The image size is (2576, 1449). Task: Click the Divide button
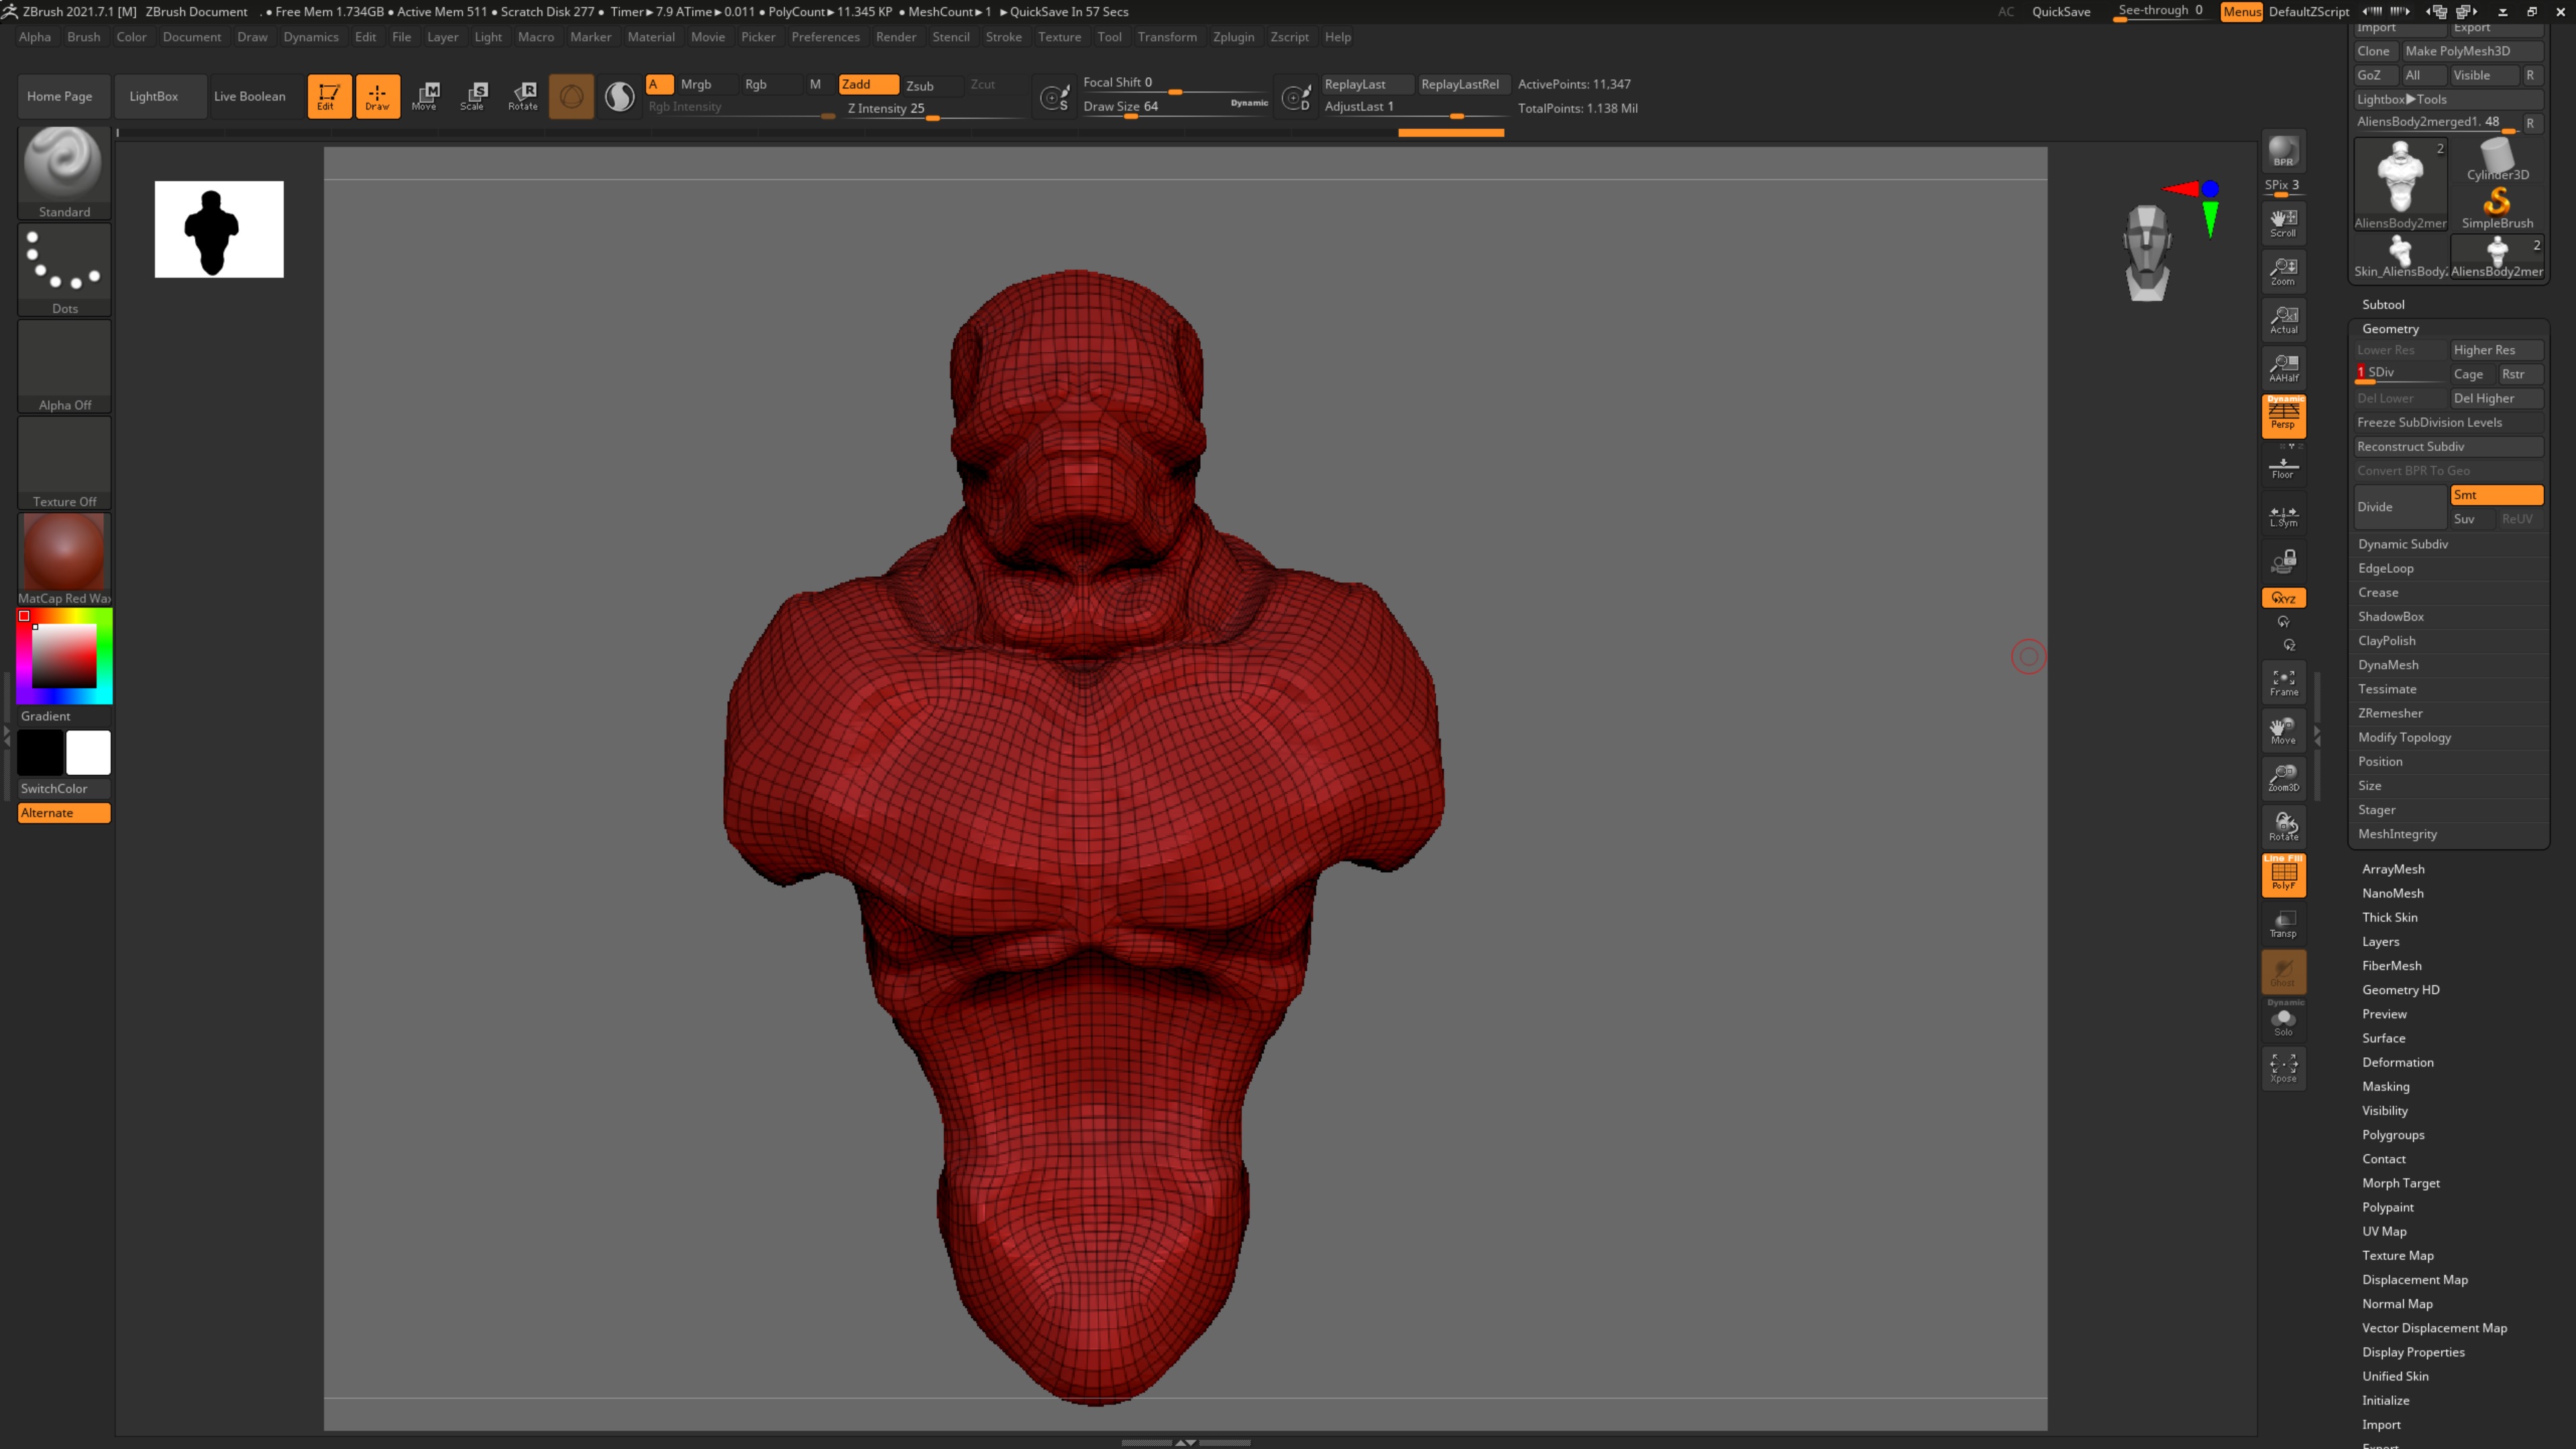2399,507
